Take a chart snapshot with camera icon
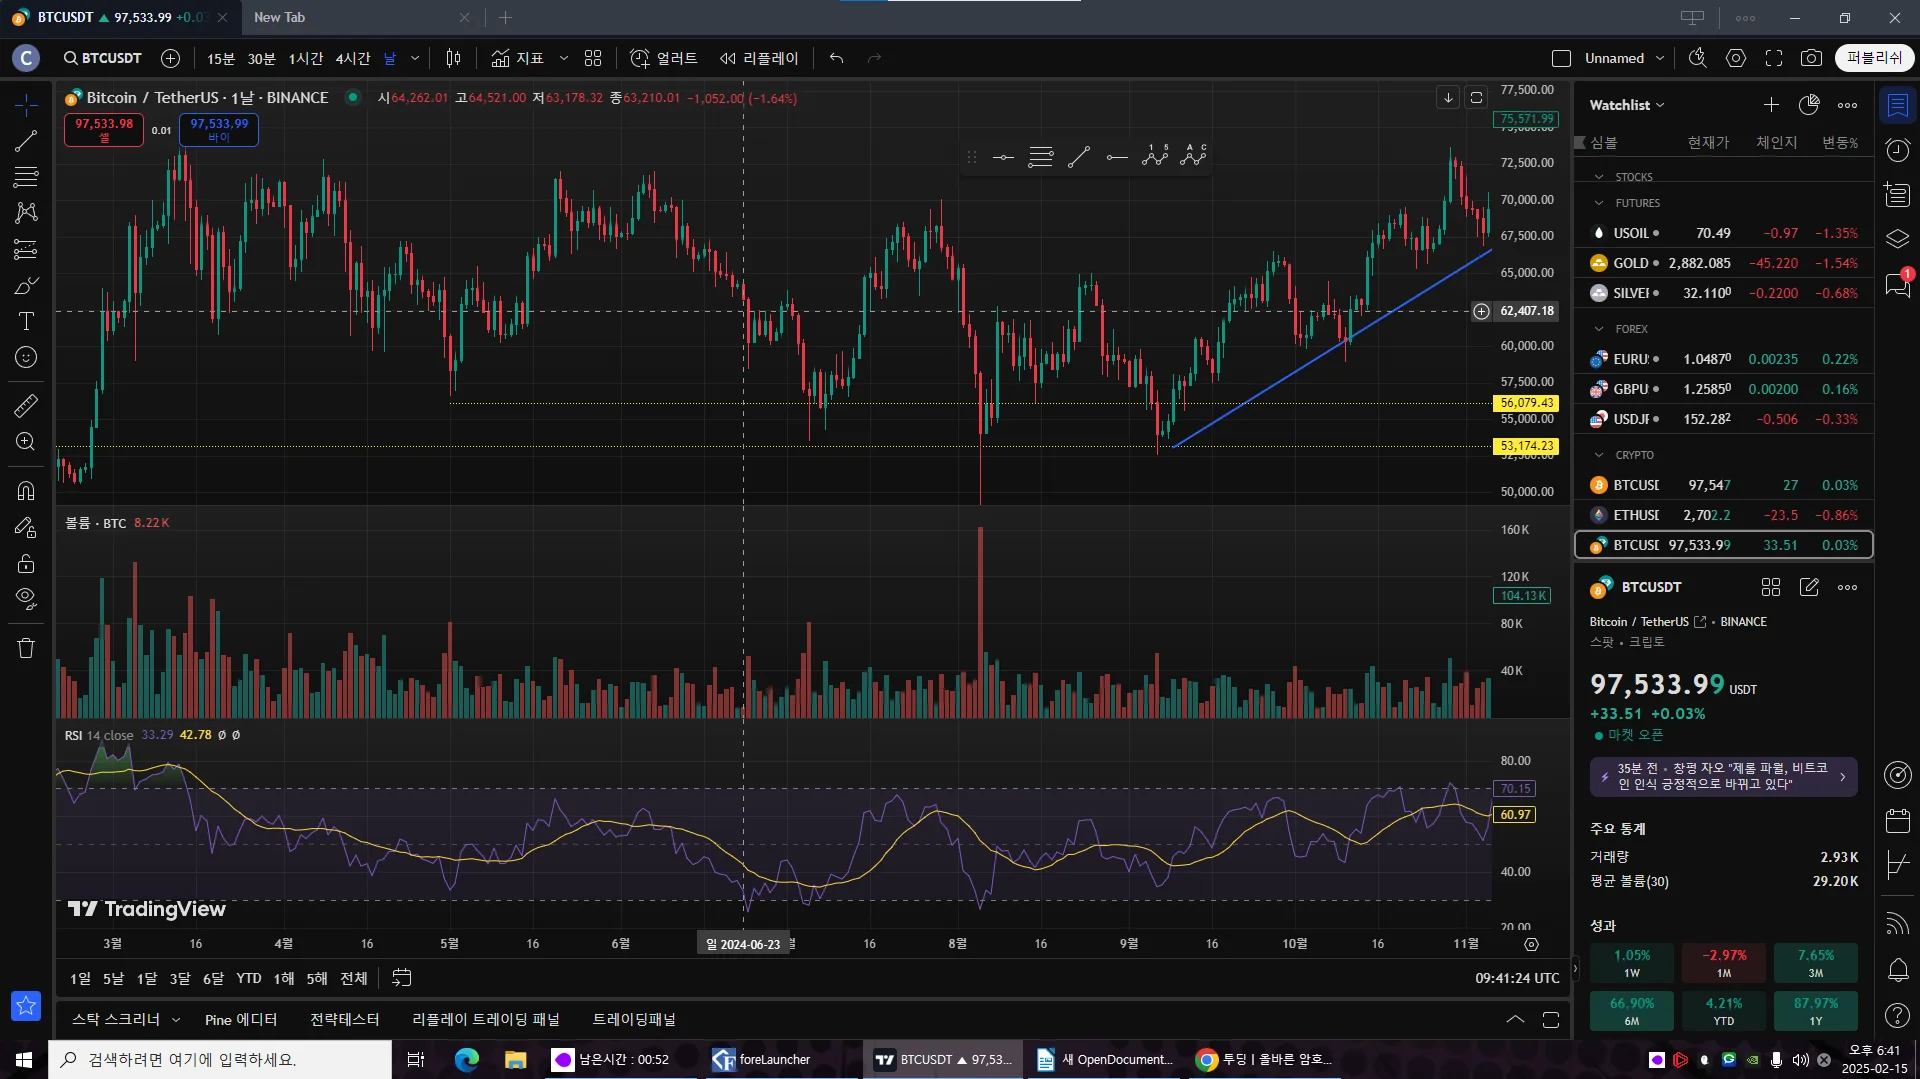The image size is (1920, 1079). pos(1811,58)
